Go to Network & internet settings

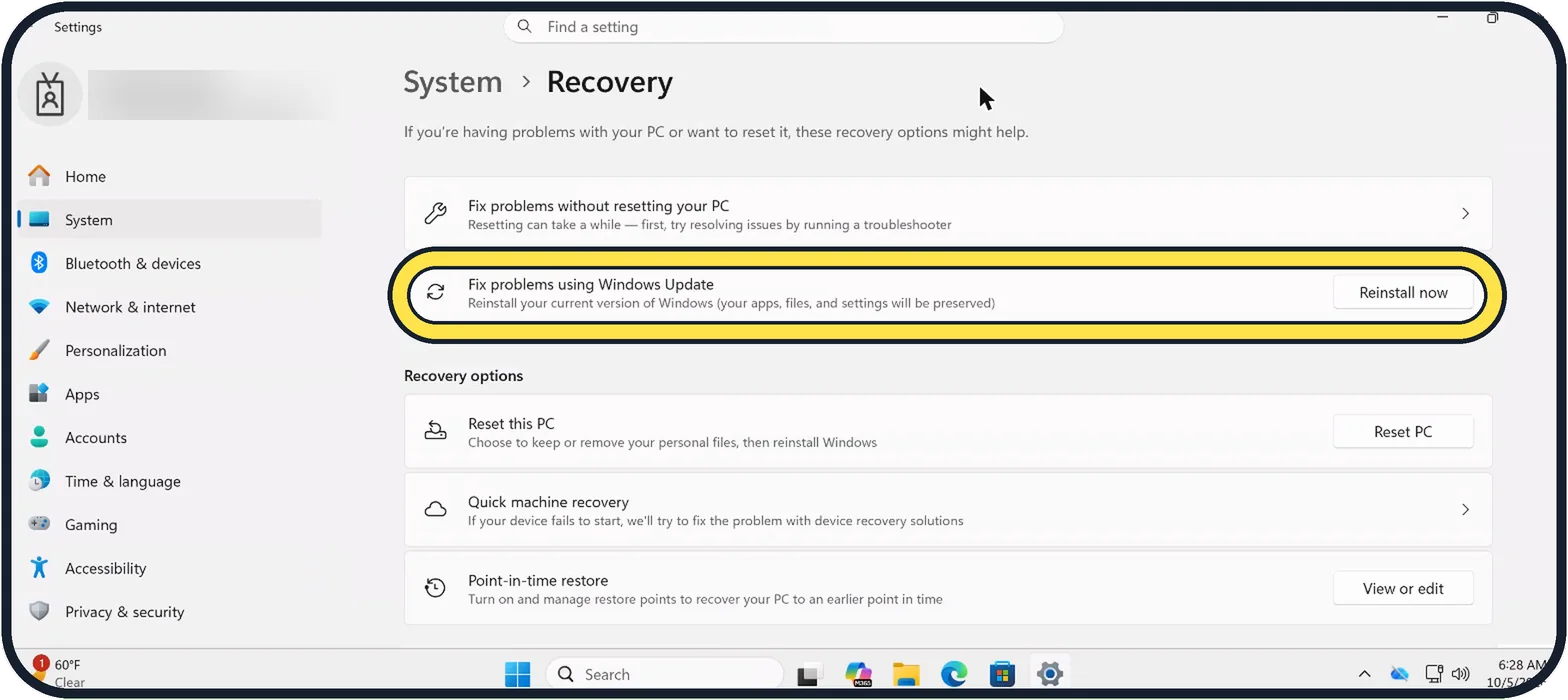[x=170, y=307]
